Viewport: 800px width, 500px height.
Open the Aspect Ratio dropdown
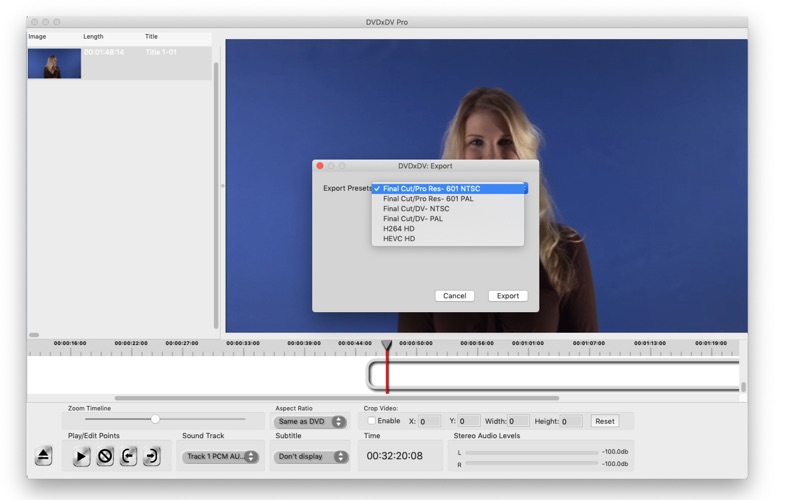[310, 422]
